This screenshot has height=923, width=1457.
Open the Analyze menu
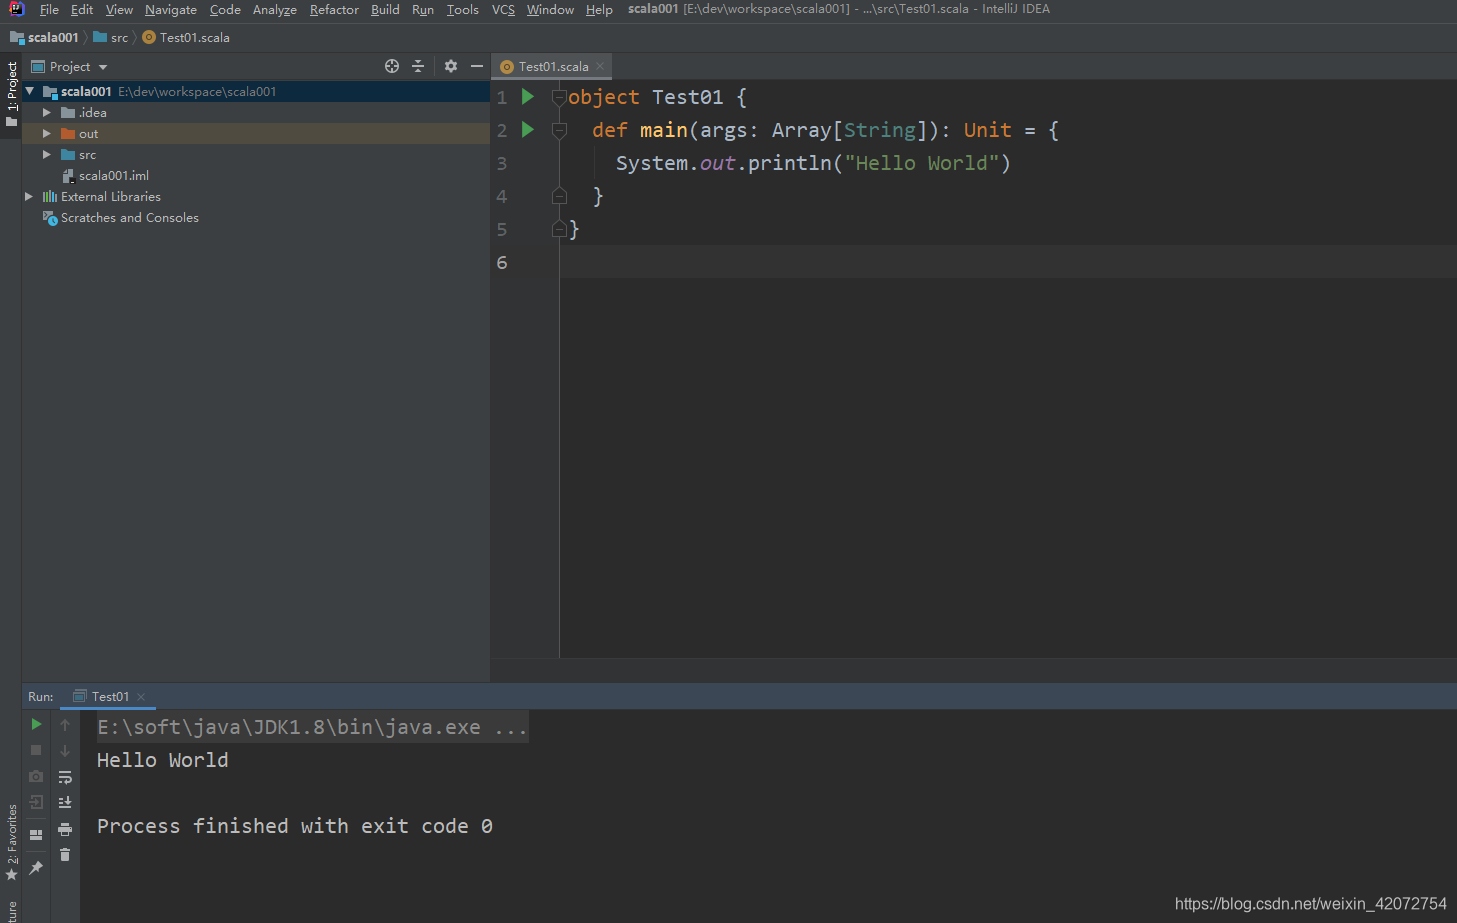click(275, 10)
